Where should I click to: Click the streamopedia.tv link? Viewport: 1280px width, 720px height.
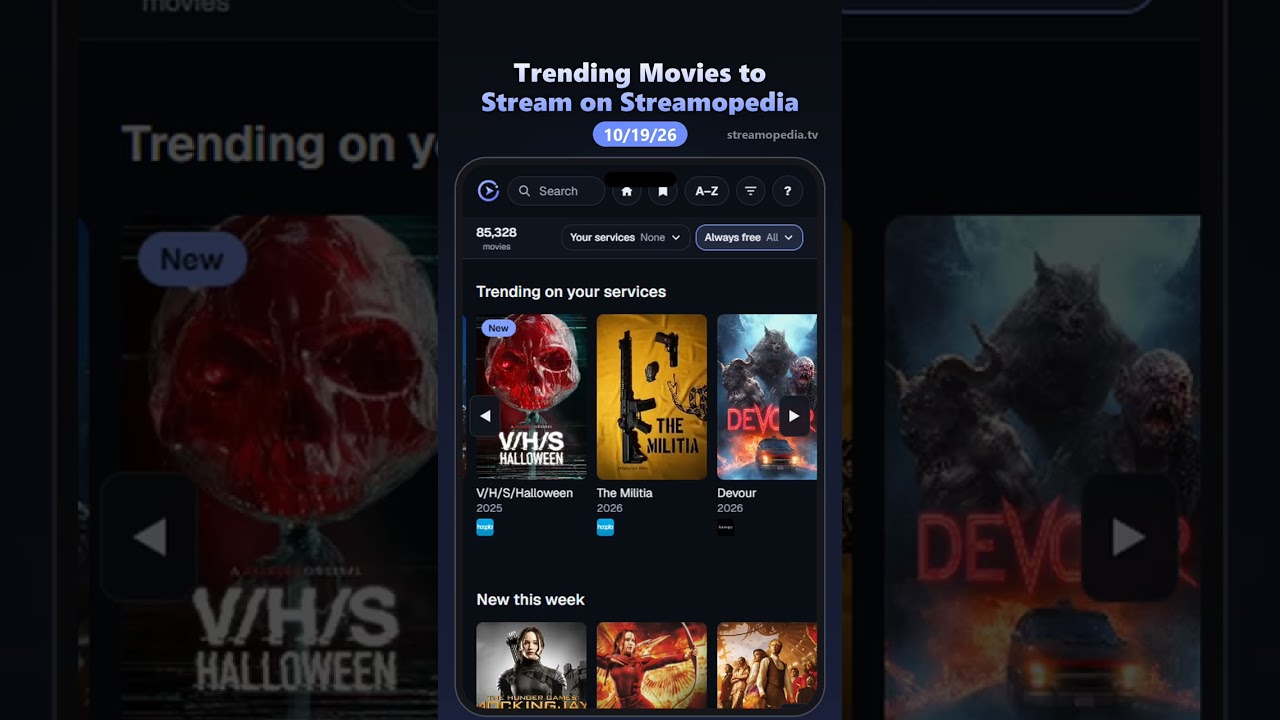pos(772,135)
